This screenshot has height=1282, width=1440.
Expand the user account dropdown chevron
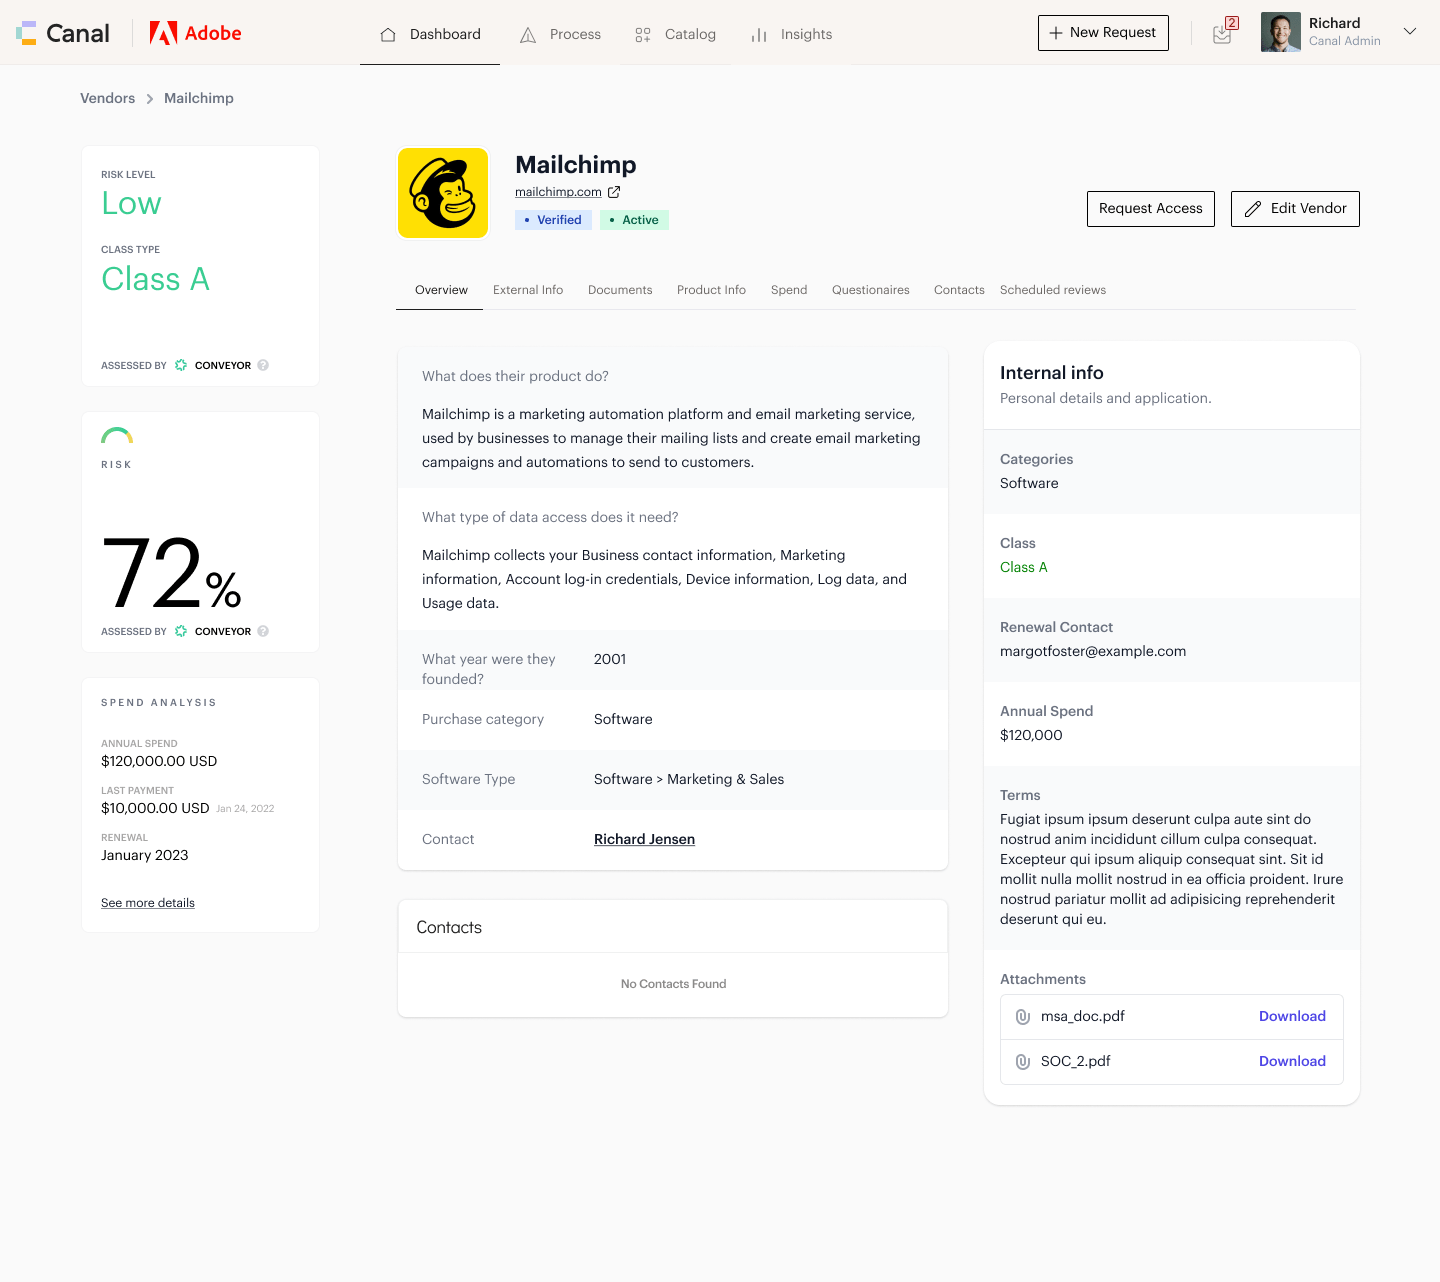click(1410, 32)
